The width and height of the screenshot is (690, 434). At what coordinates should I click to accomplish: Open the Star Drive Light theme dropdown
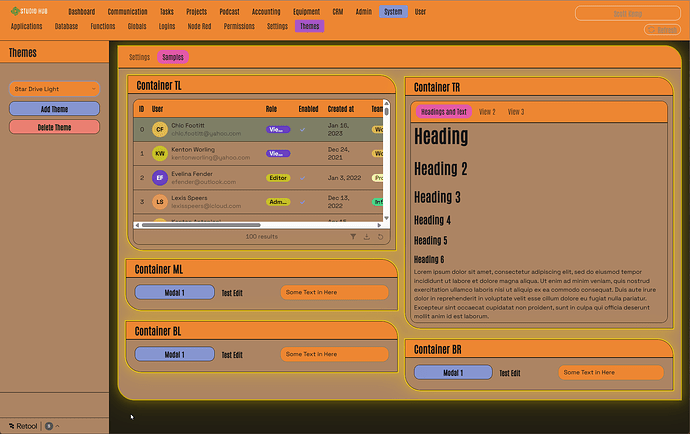coord(54,89)
